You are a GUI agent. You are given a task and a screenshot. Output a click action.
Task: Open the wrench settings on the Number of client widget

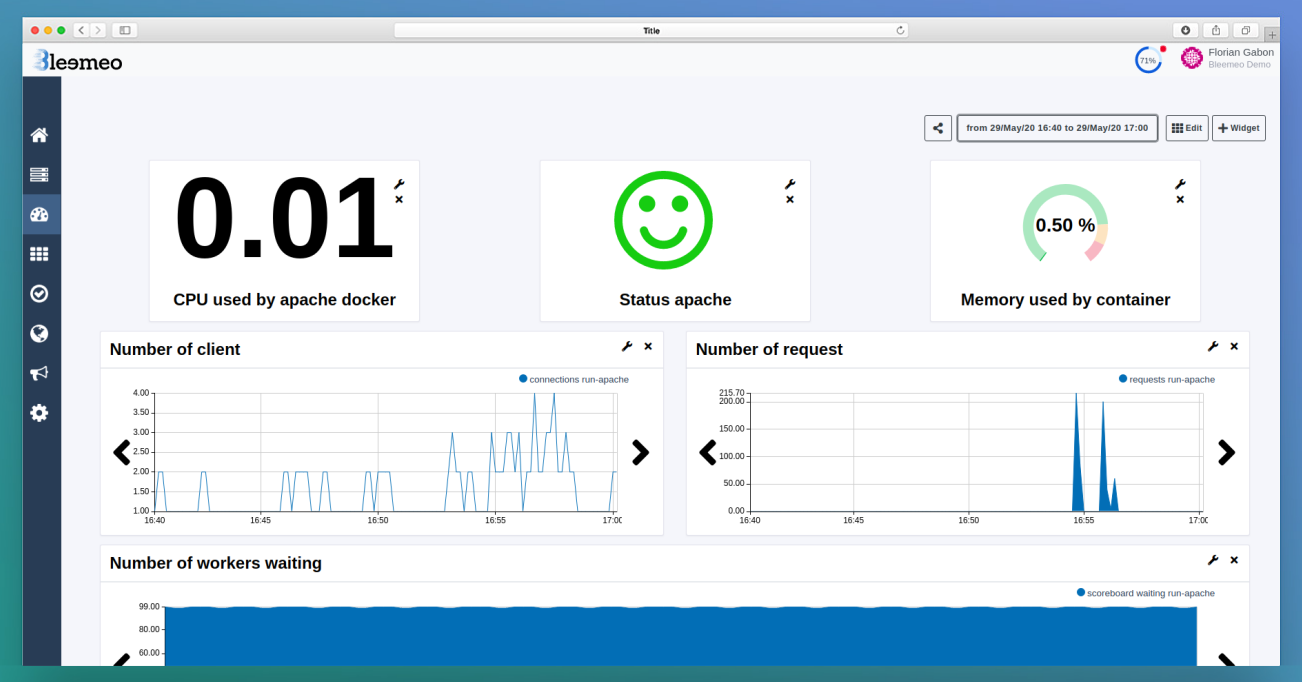tap(627, 346)
